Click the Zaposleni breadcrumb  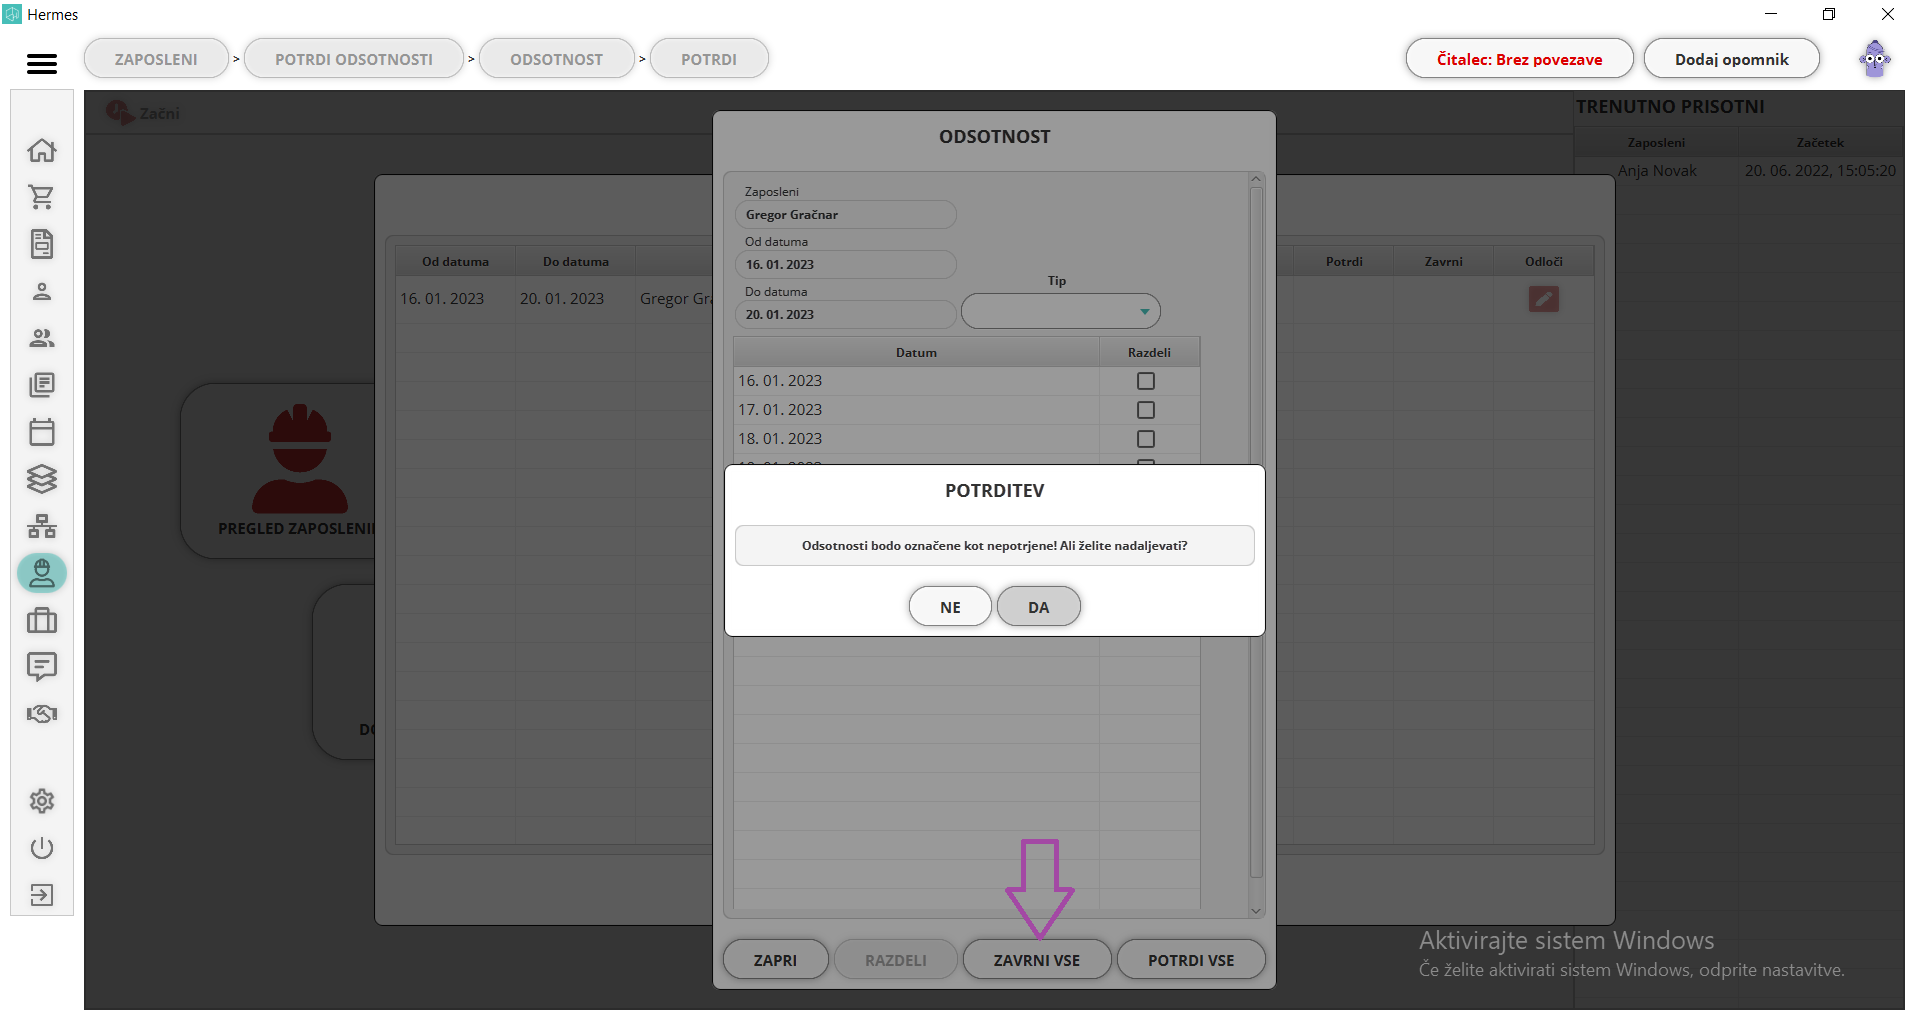[x=156, y=59]
